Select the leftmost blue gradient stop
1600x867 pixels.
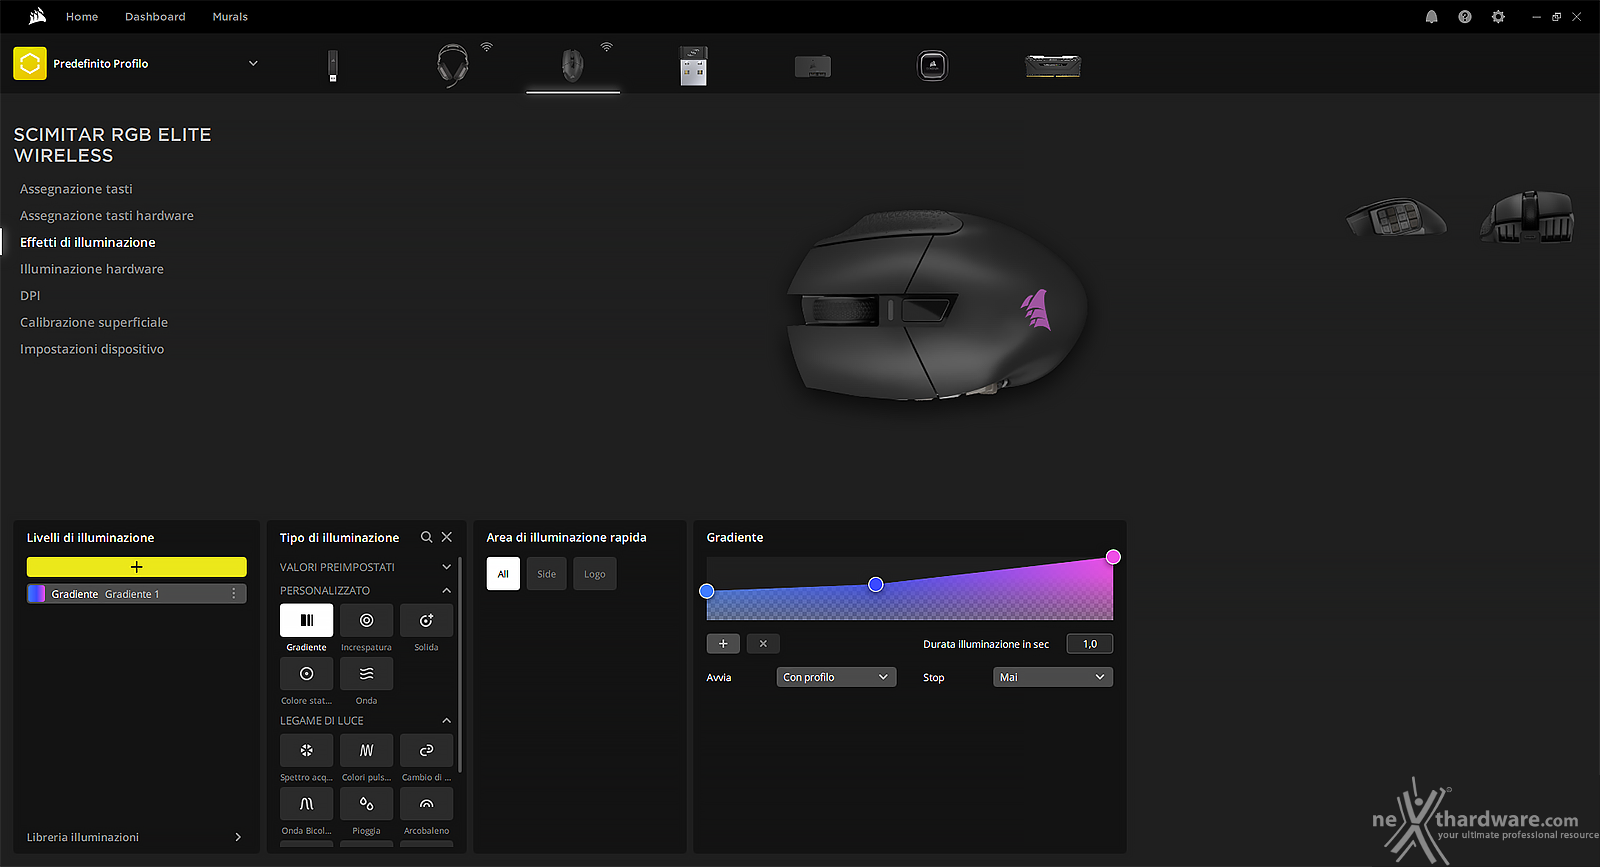point(707,591)
